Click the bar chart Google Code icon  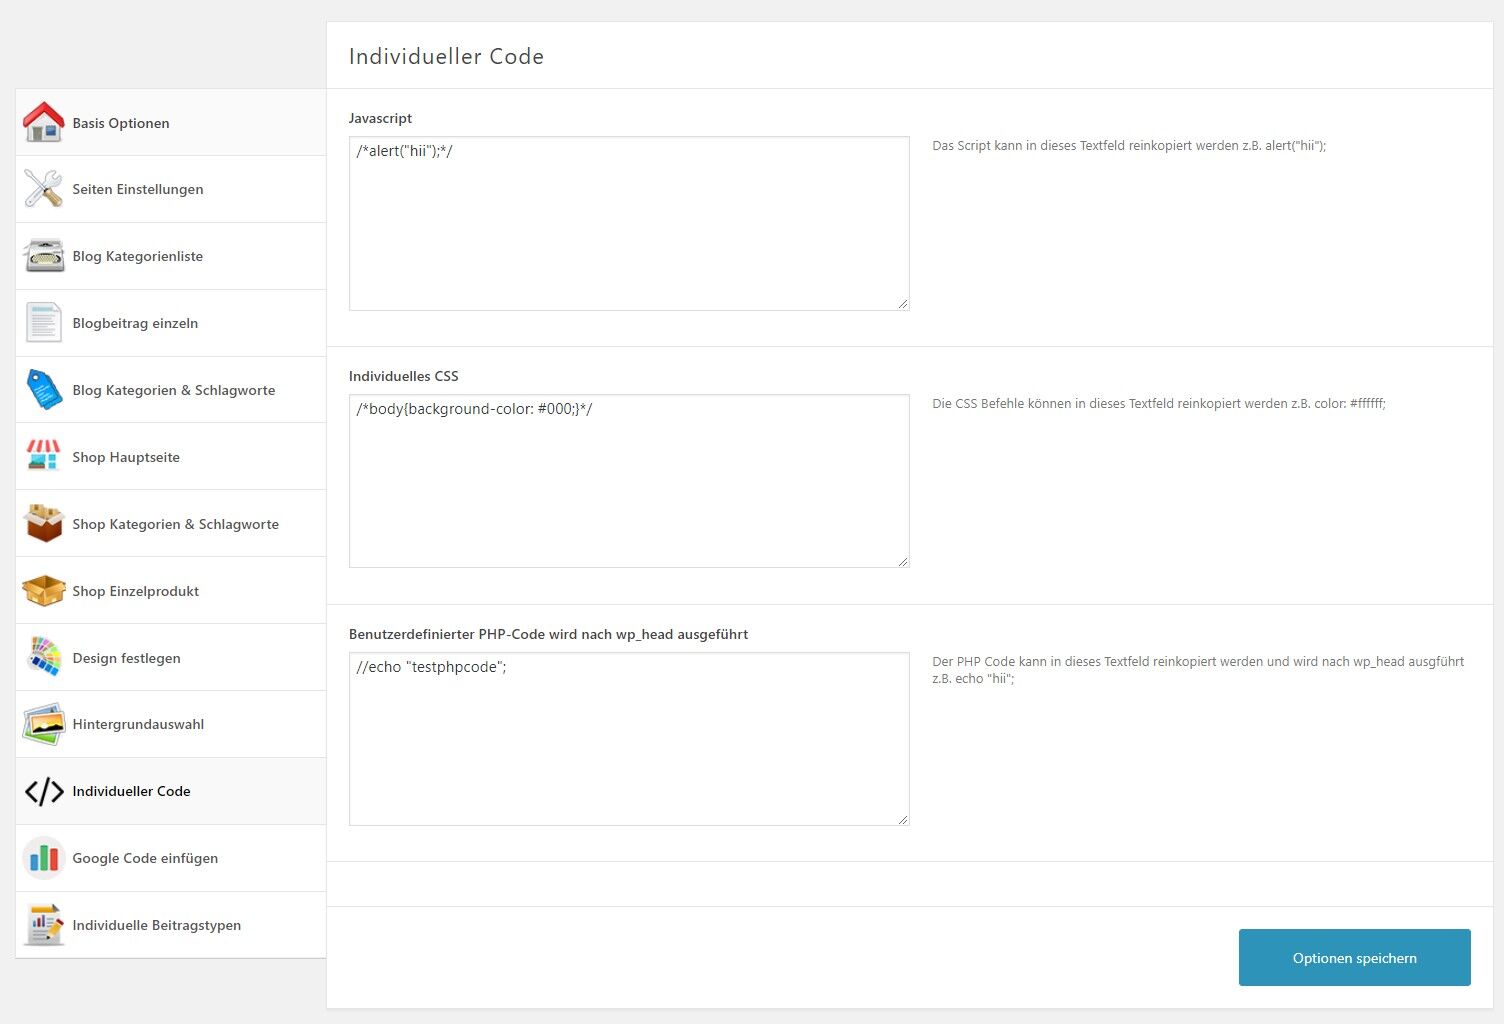44,858
